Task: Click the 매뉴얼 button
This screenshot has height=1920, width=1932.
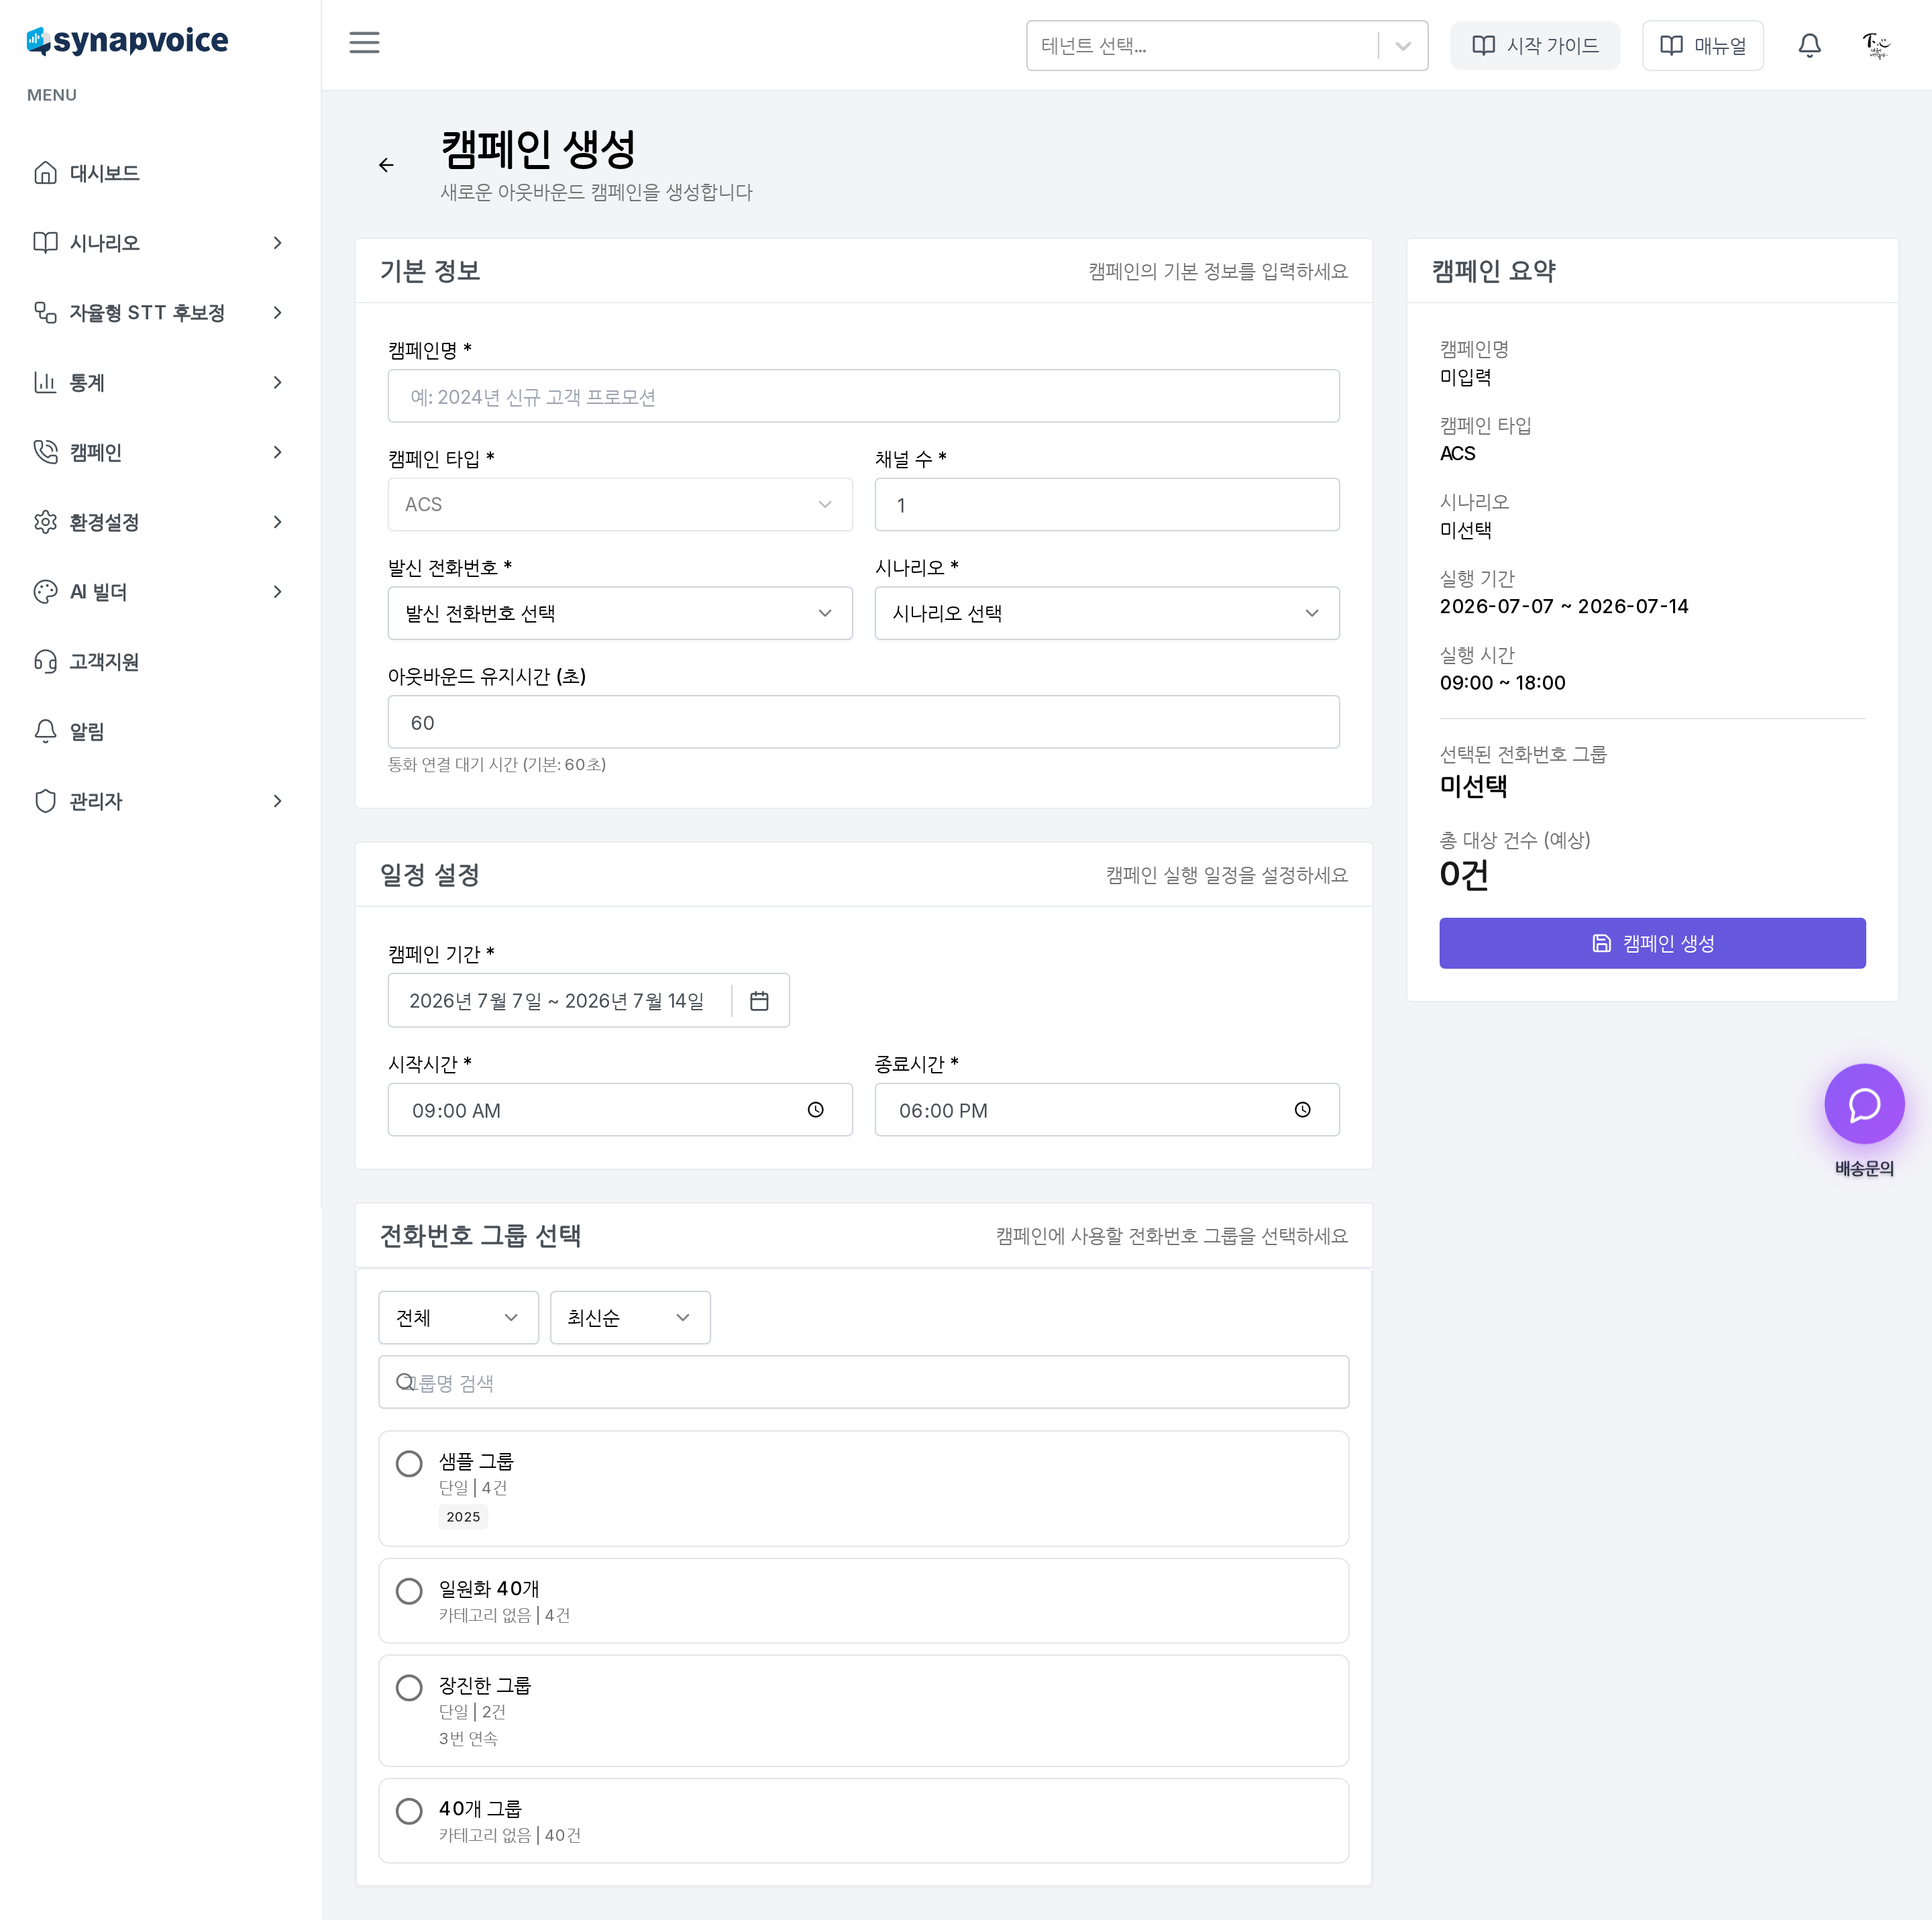Action: click(x=1703, y=46)
